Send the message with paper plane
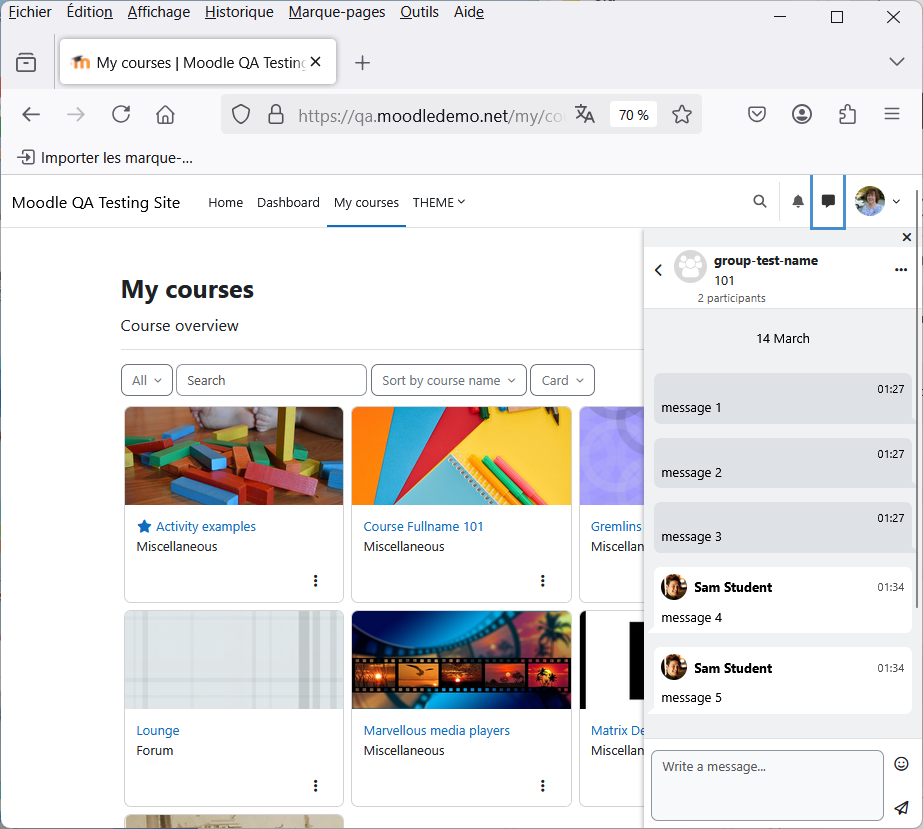Screen dimensions: 923x829 tap(901, 808)
